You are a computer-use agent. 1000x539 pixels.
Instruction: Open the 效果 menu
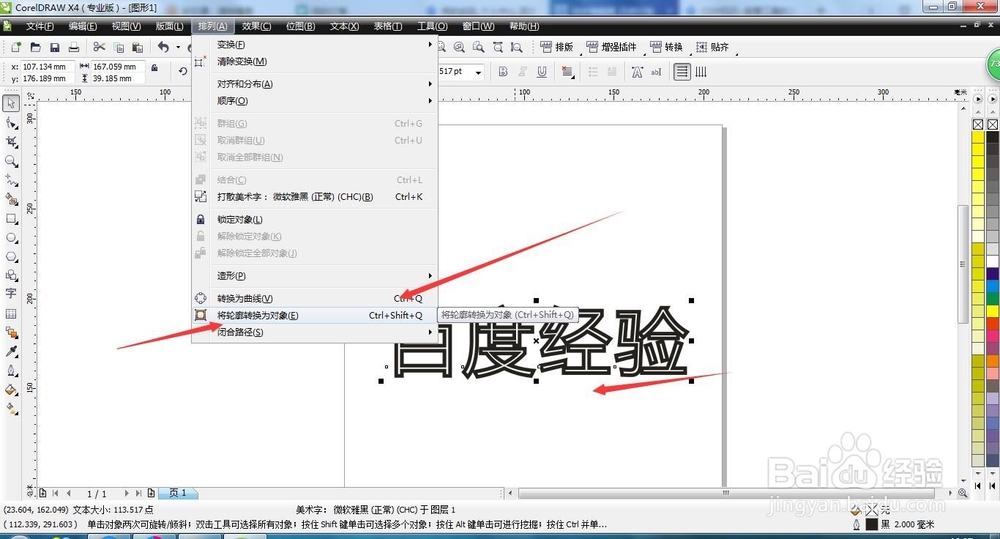pyautogui.click(x=256, y=26)
